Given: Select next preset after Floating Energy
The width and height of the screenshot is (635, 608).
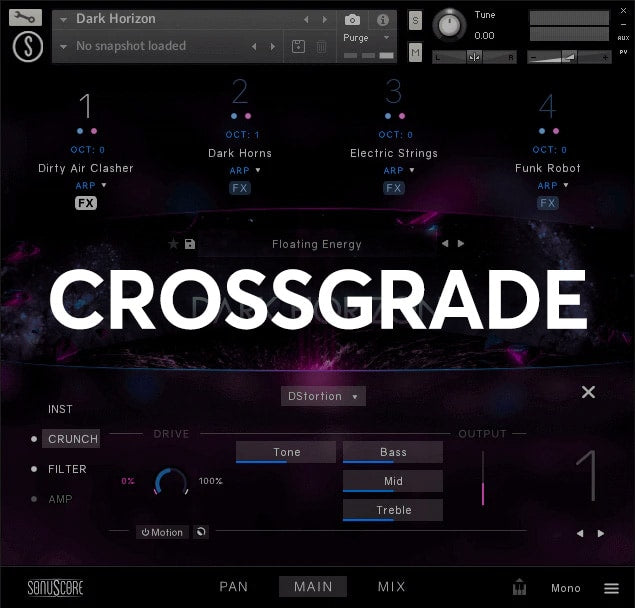Looking at the screenshot, I should 461,243.
